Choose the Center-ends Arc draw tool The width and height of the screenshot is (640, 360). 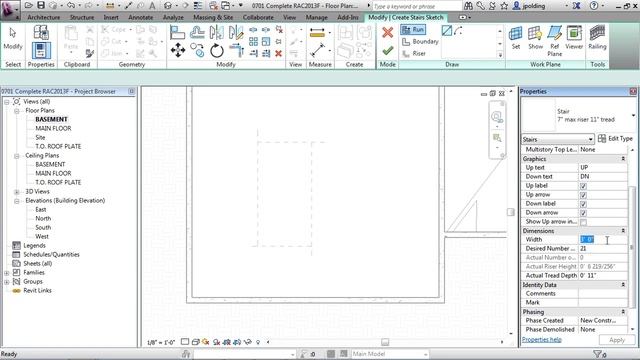[x=458, y=31]
